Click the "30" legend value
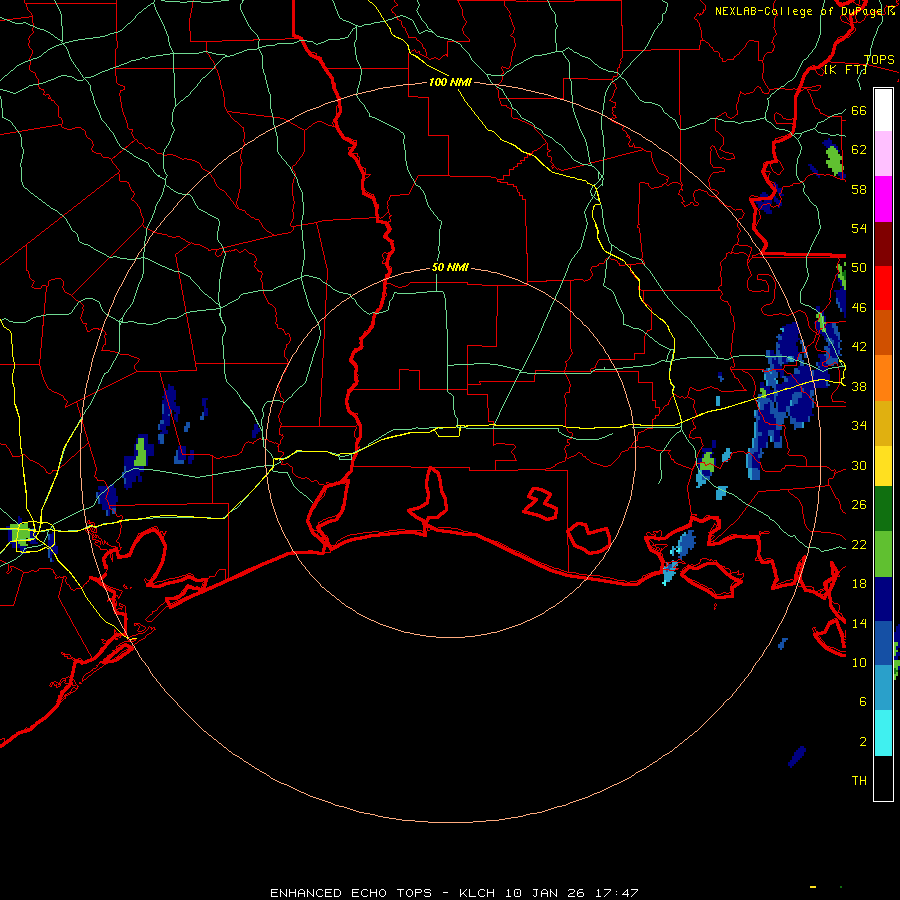 (x=859, y=465)
